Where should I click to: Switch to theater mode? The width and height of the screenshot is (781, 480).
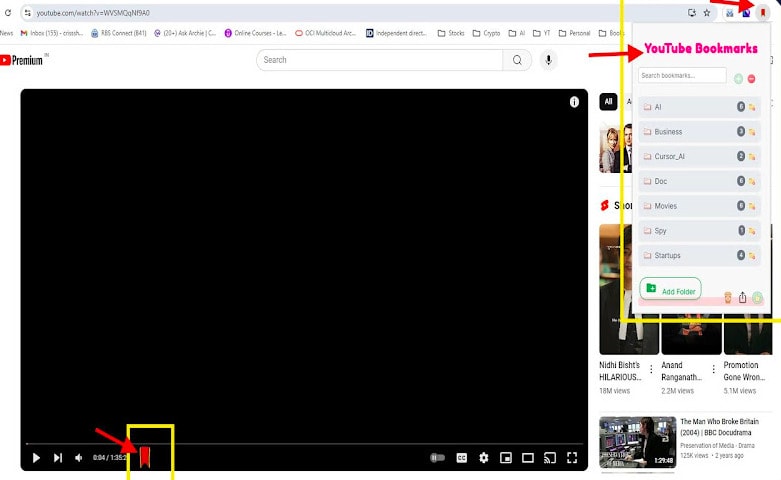(x=527, y=458)
